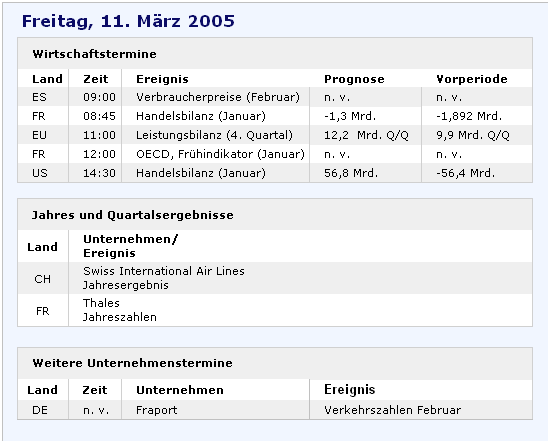
Task: Click the Fraport company cell
Action: pos(156,410)
